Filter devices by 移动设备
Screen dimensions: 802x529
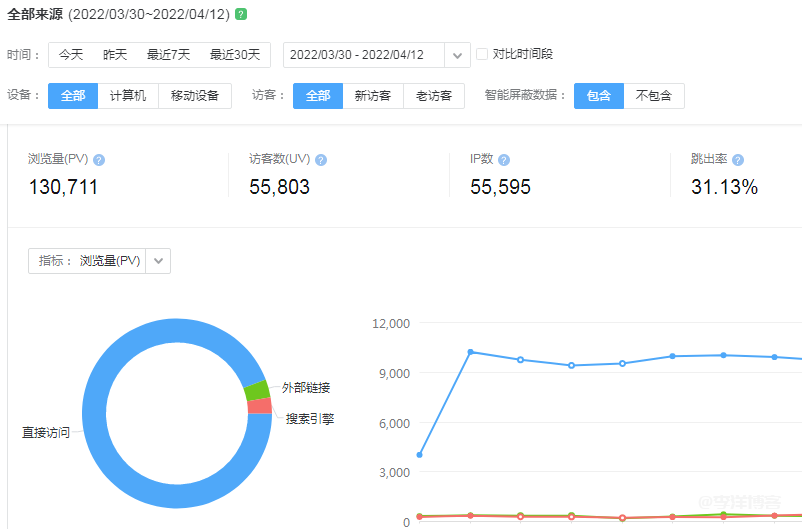[195, 96]
